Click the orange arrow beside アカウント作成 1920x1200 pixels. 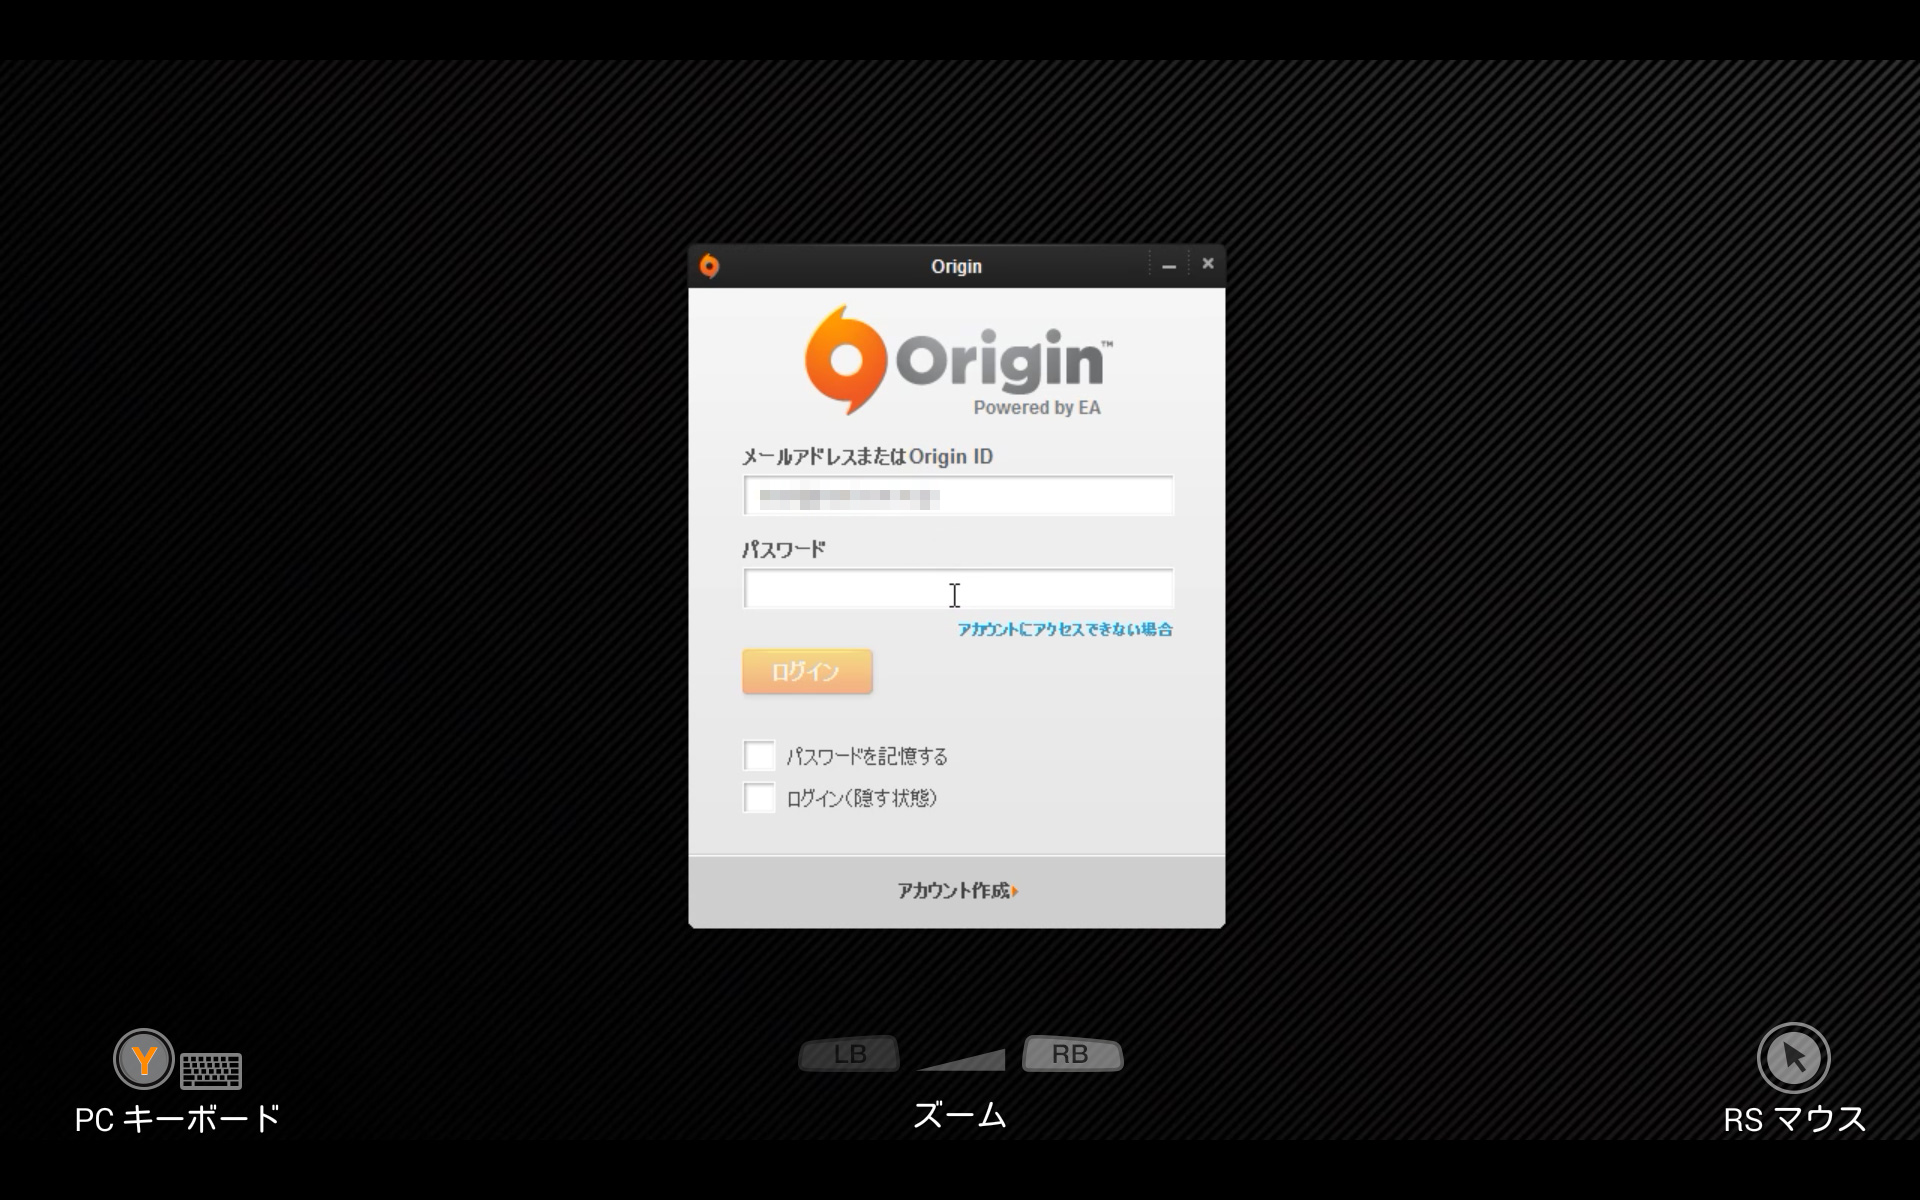(x=1015, y=891)
